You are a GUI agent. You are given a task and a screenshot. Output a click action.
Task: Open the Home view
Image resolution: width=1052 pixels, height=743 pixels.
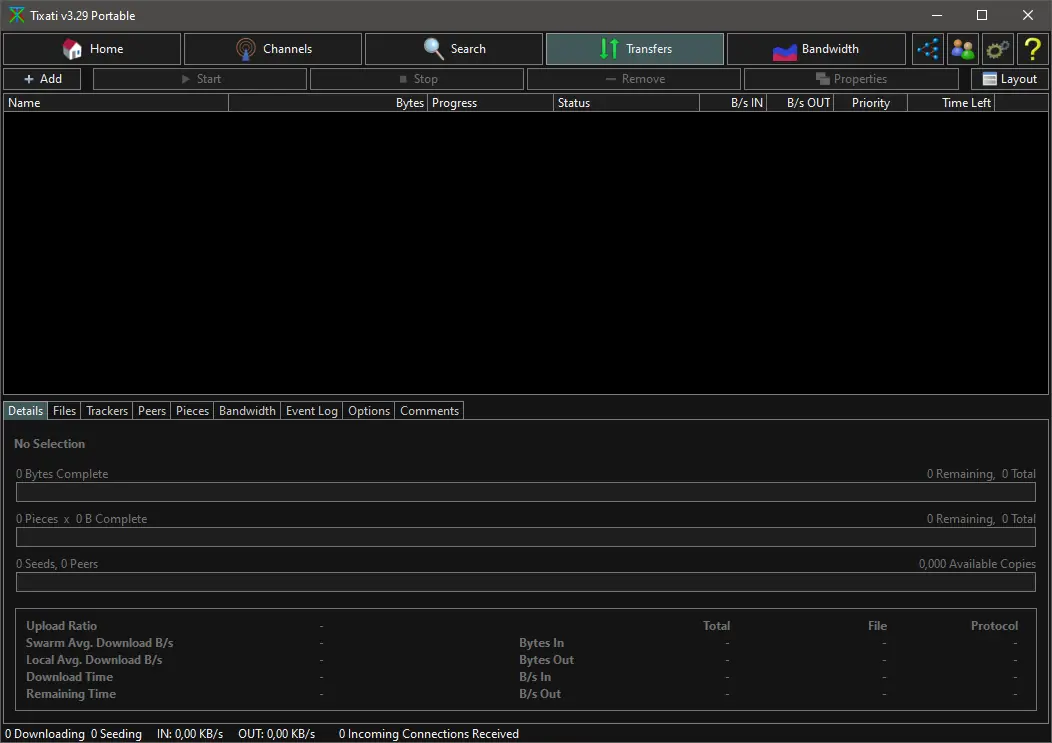click(x=92, y=49)
